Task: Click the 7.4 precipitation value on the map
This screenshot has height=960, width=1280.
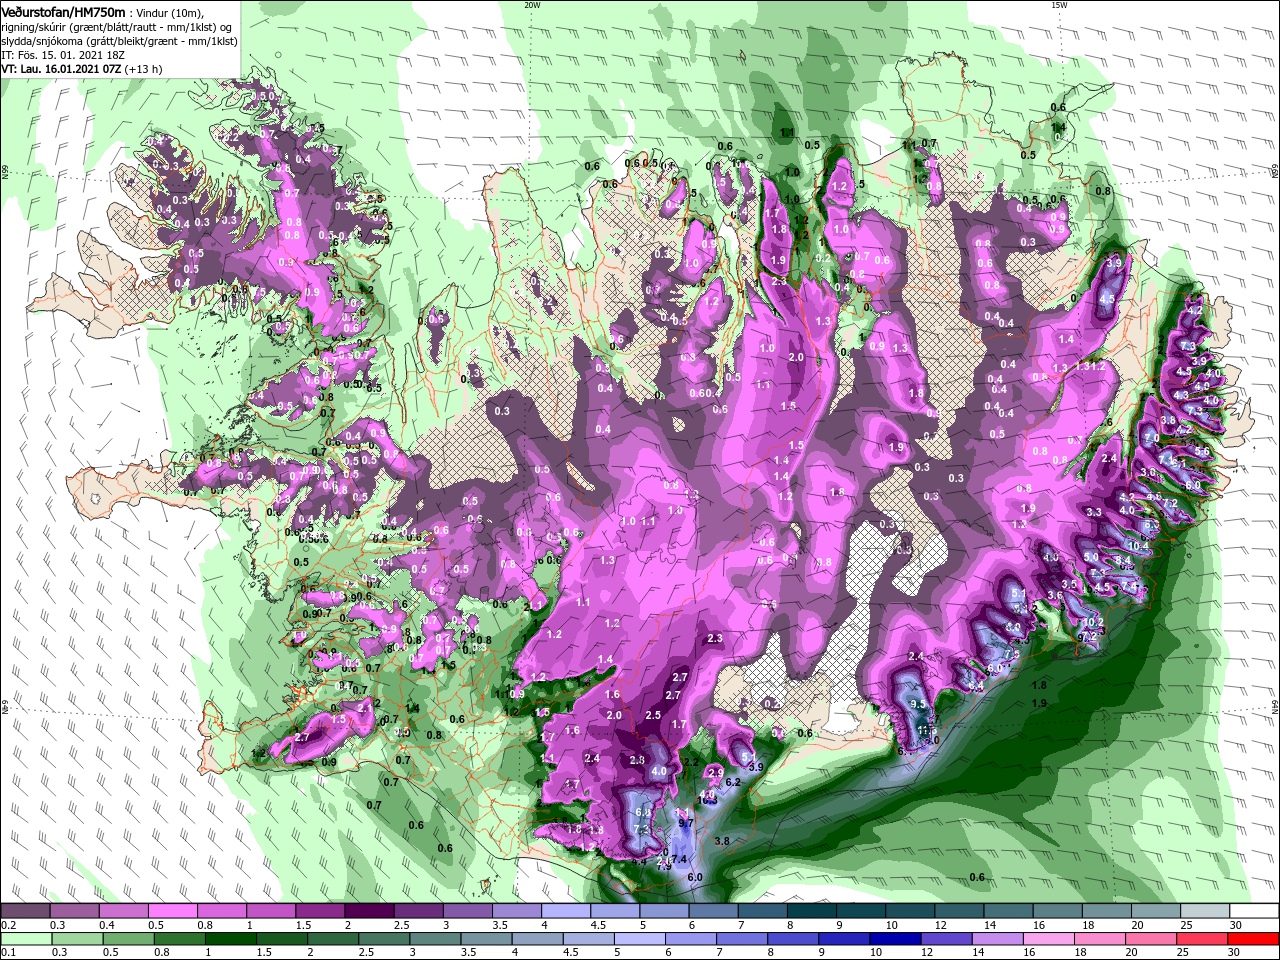Action: 679,859
